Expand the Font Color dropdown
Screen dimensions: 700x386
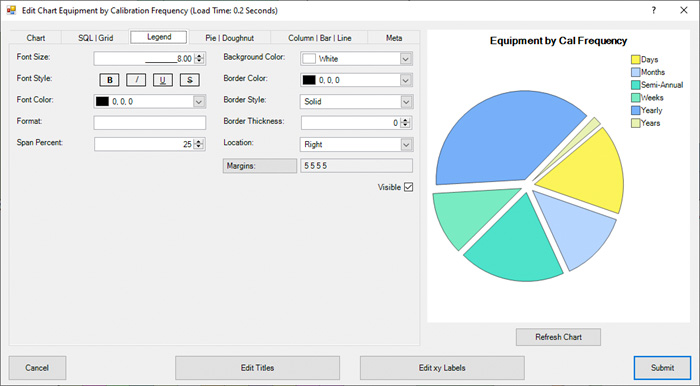point(199,102)
